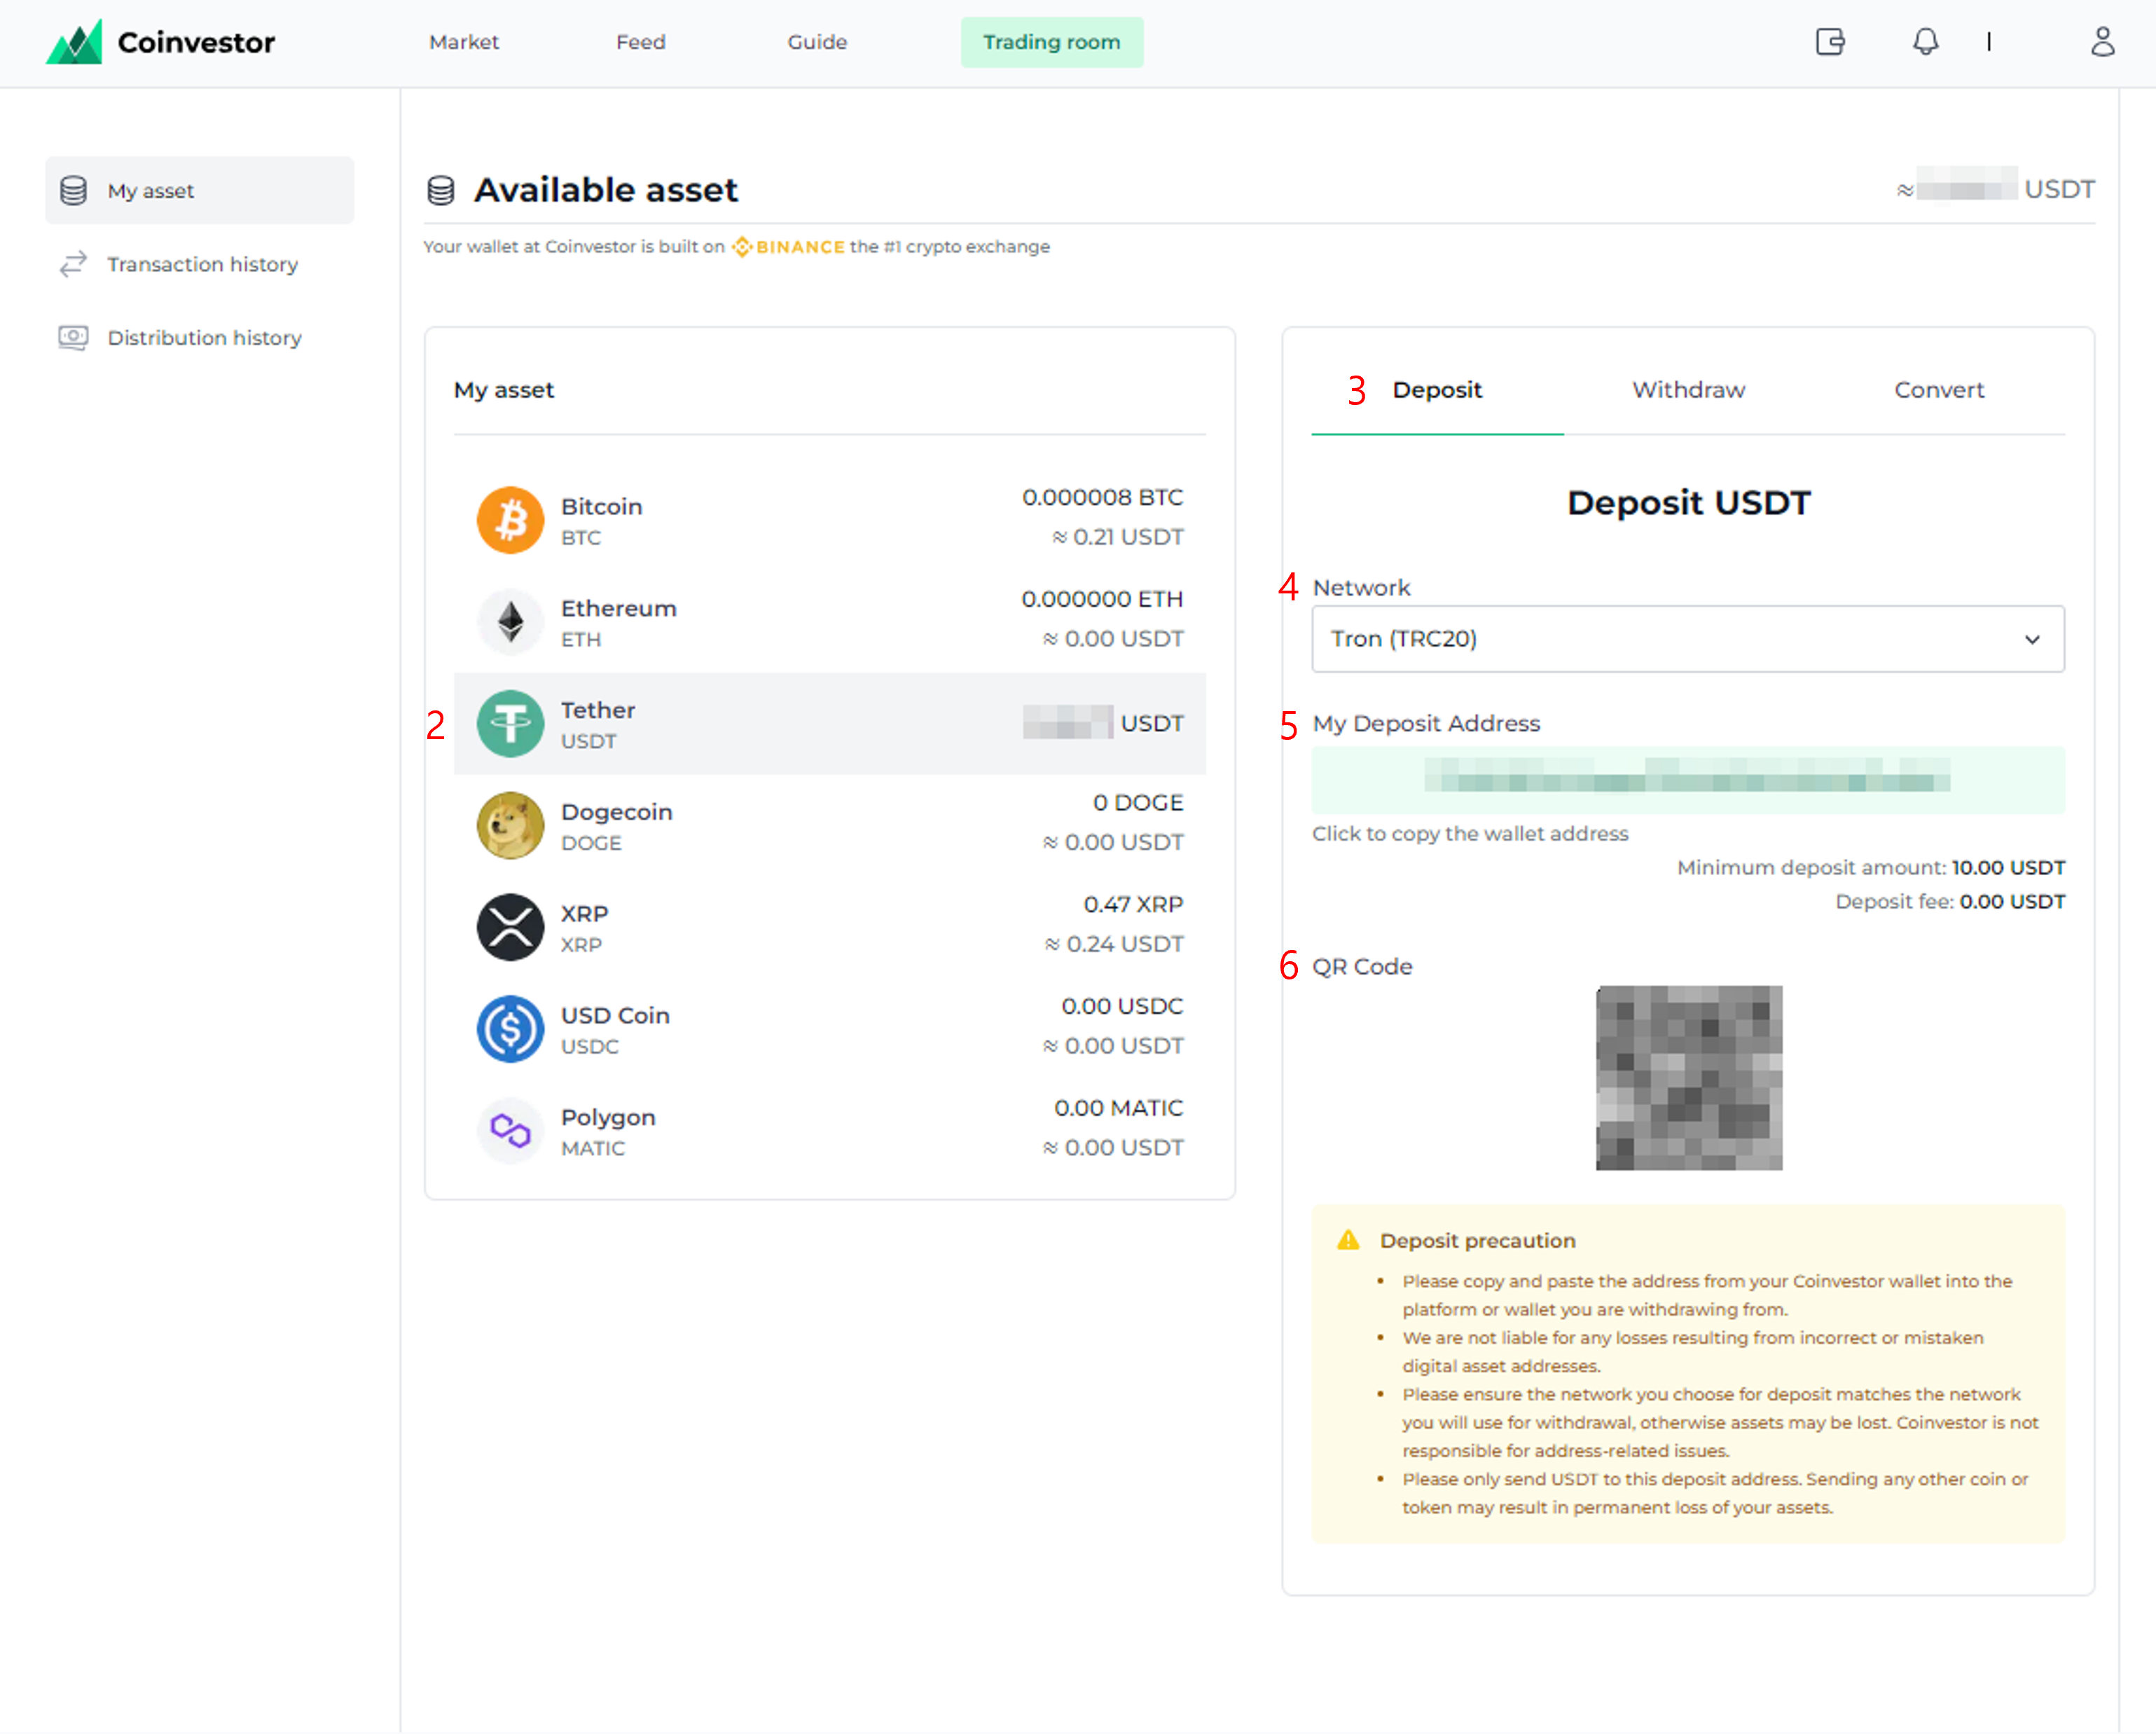Image resolution: width=2156 pixels, height=1734 pixels.
Task: Open the Guide menu item
Action: [817, 42]
